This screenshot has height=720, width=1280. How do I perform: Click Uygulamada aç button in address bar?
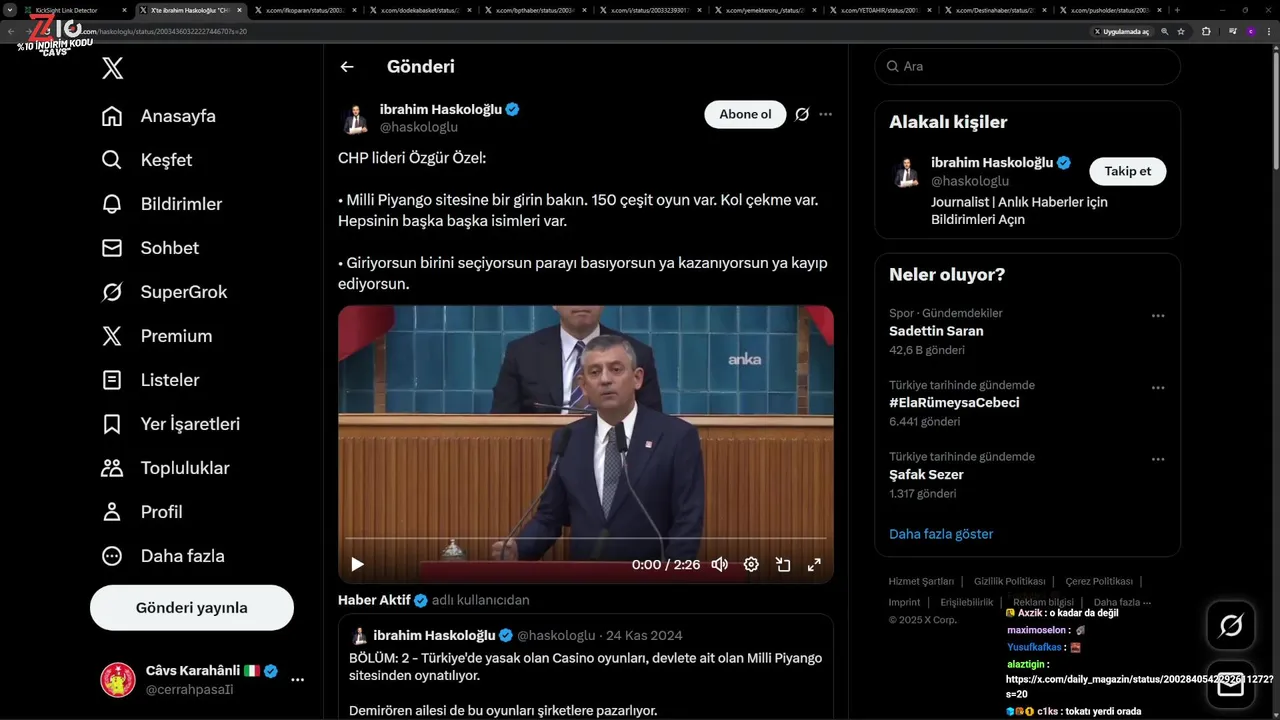[x=1121, y=31]
